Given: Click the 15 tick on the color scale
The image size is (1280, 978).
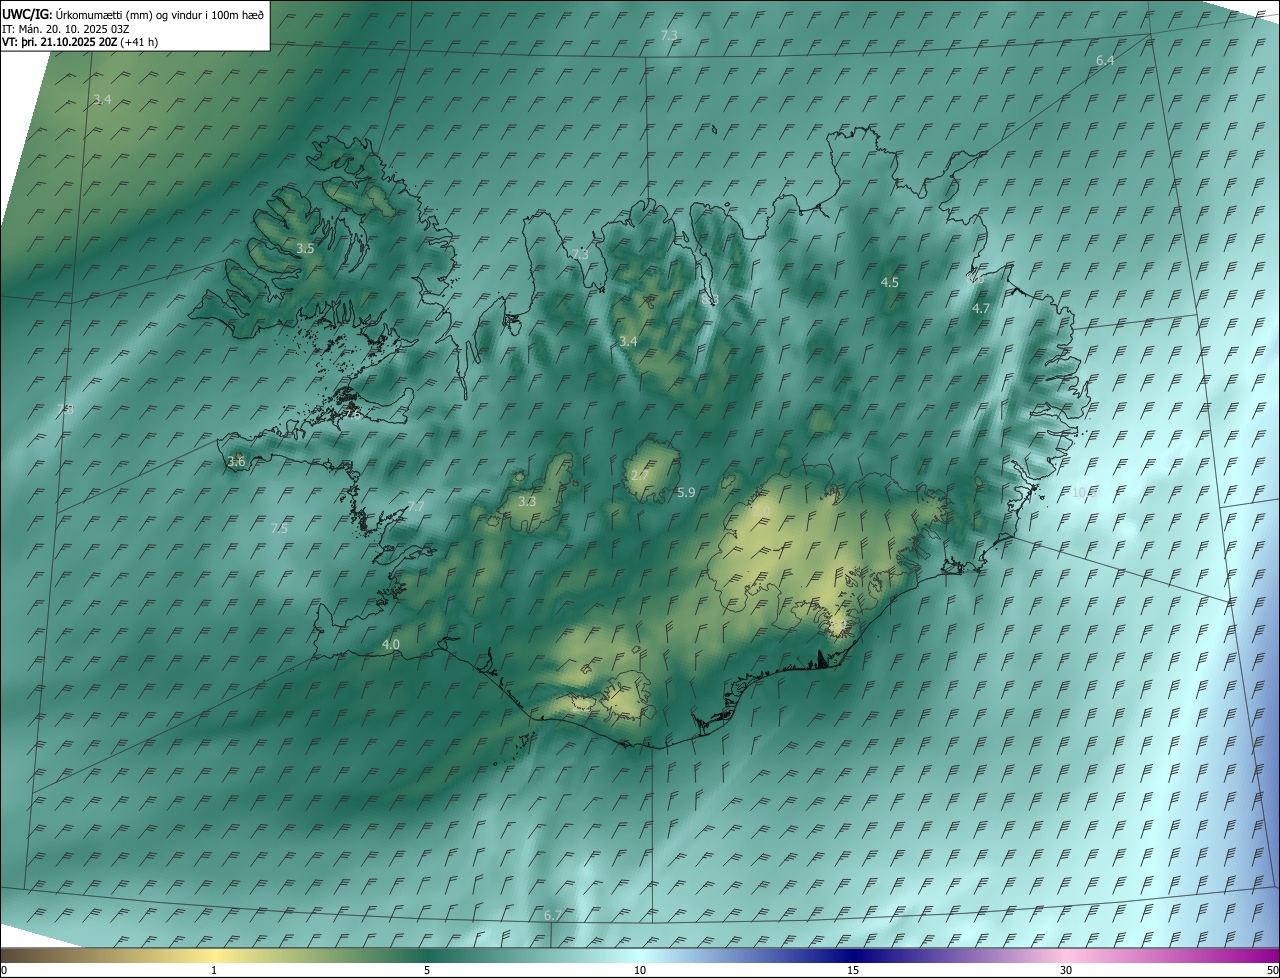Looking at the screenshot, I should [853, 971].
